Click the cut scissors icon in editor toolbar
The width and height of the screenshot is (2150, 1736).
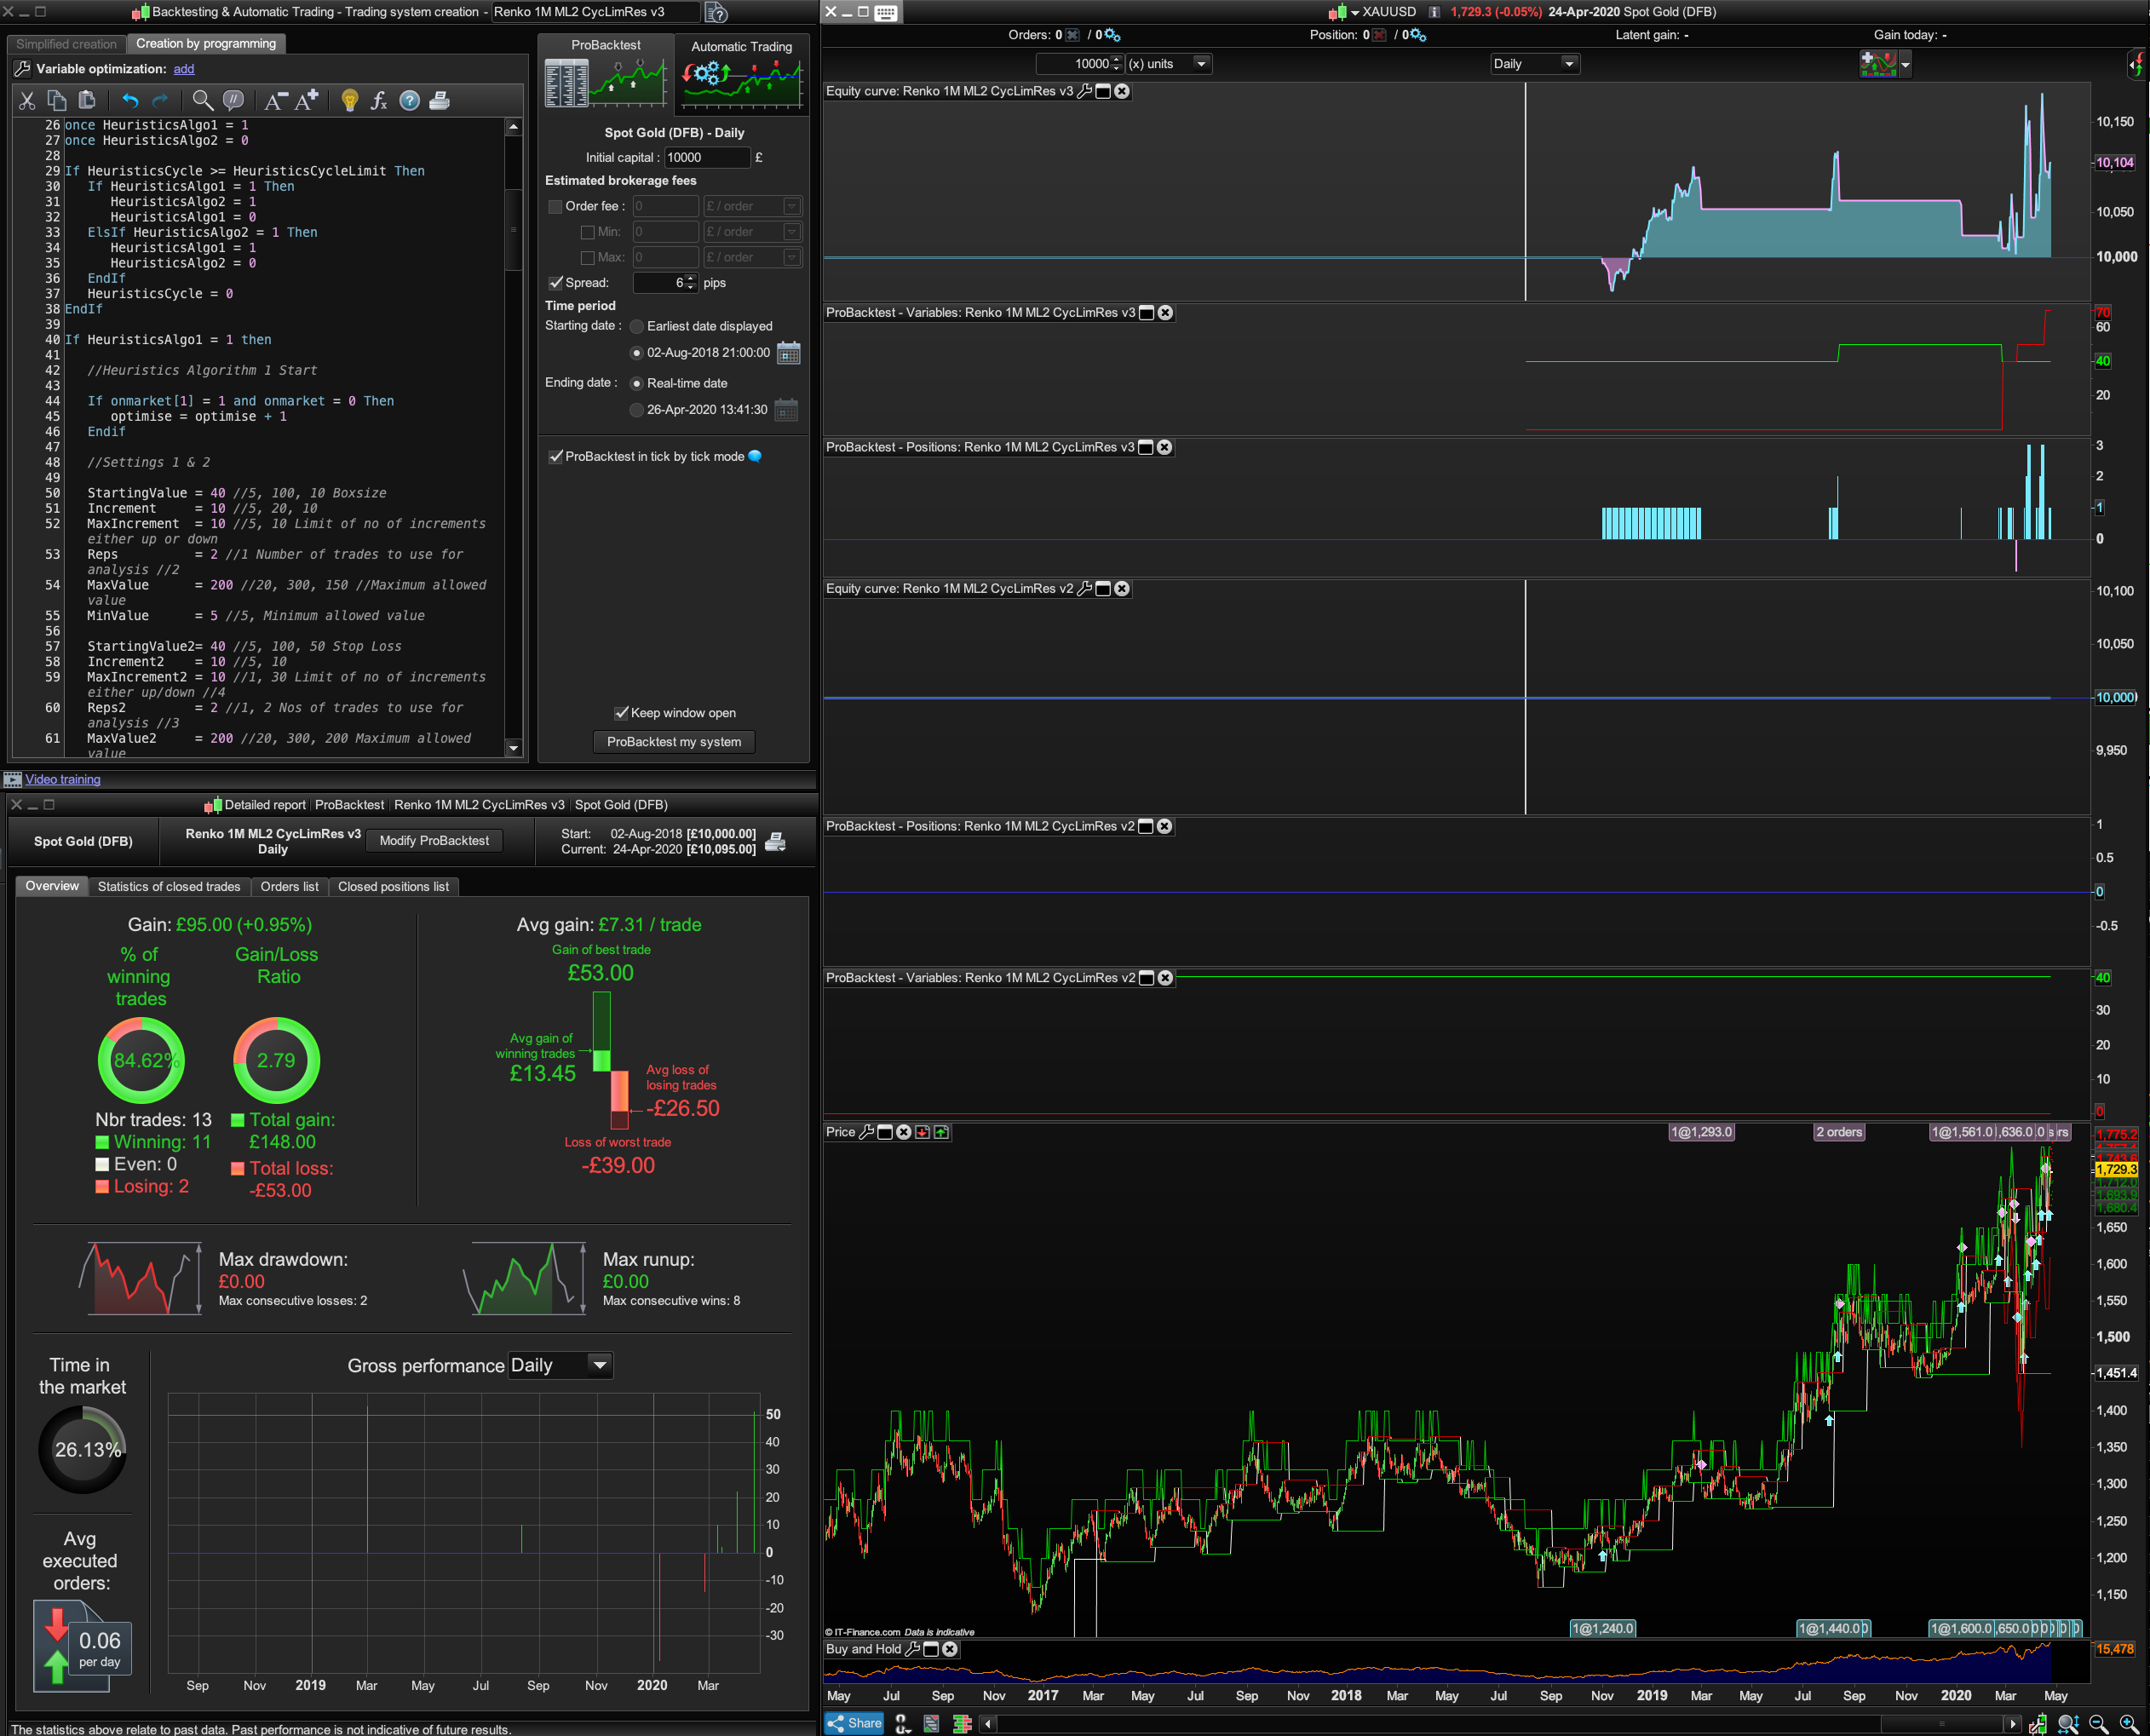pyautogui.click(x=27, y=101)
